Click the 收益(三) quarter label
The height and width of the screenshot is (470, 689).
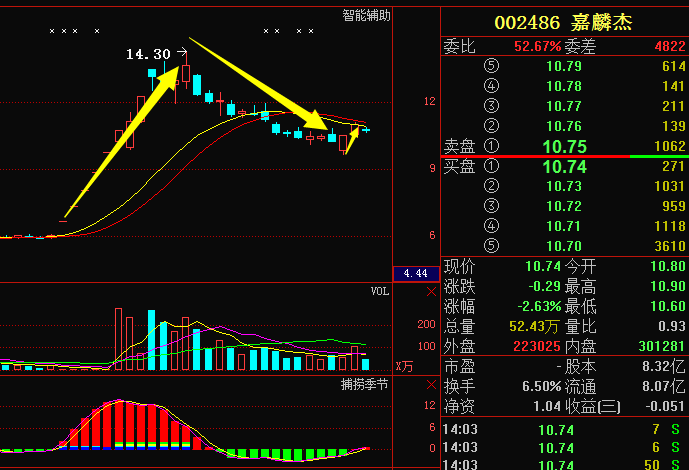click(593, 406)
